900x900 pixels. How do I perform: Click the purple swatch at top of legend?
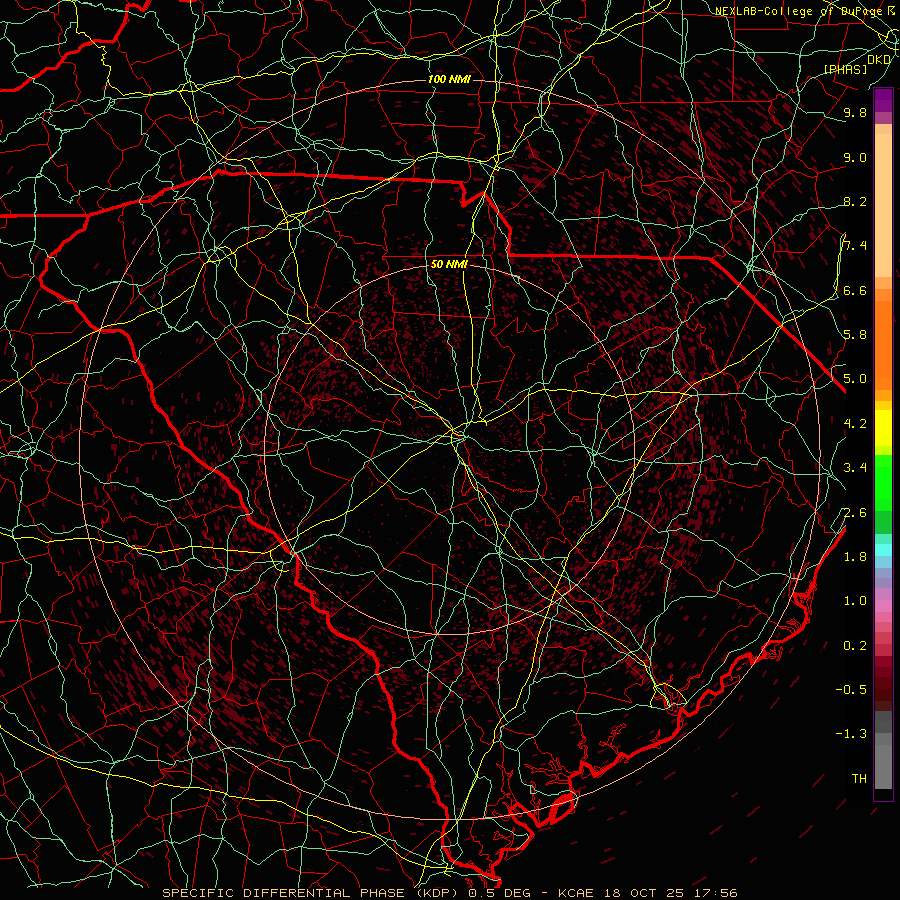(883, 100)
